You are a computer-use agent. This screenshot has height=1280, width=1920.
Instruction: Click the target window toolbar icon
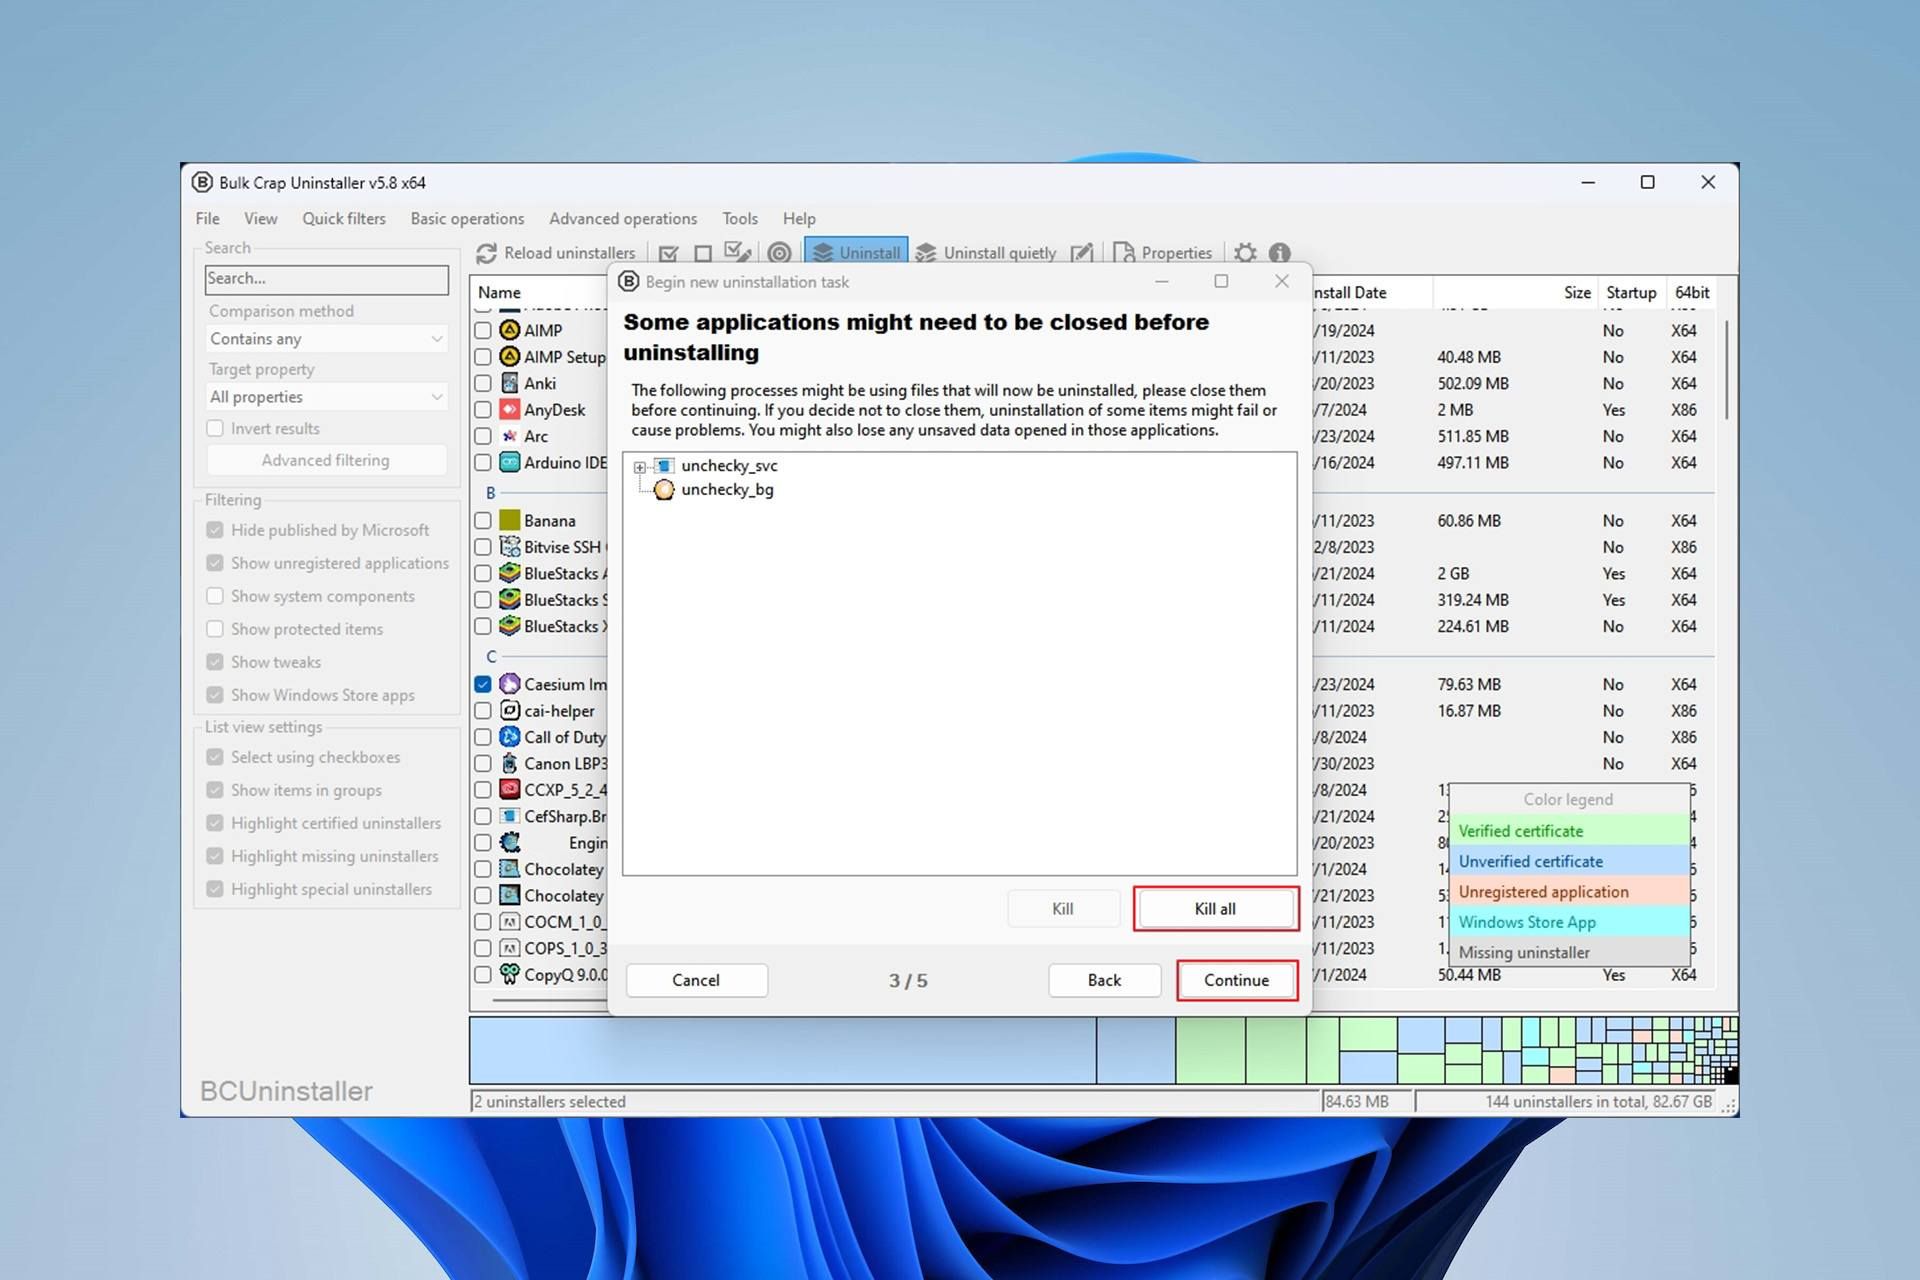pos(780,253)
